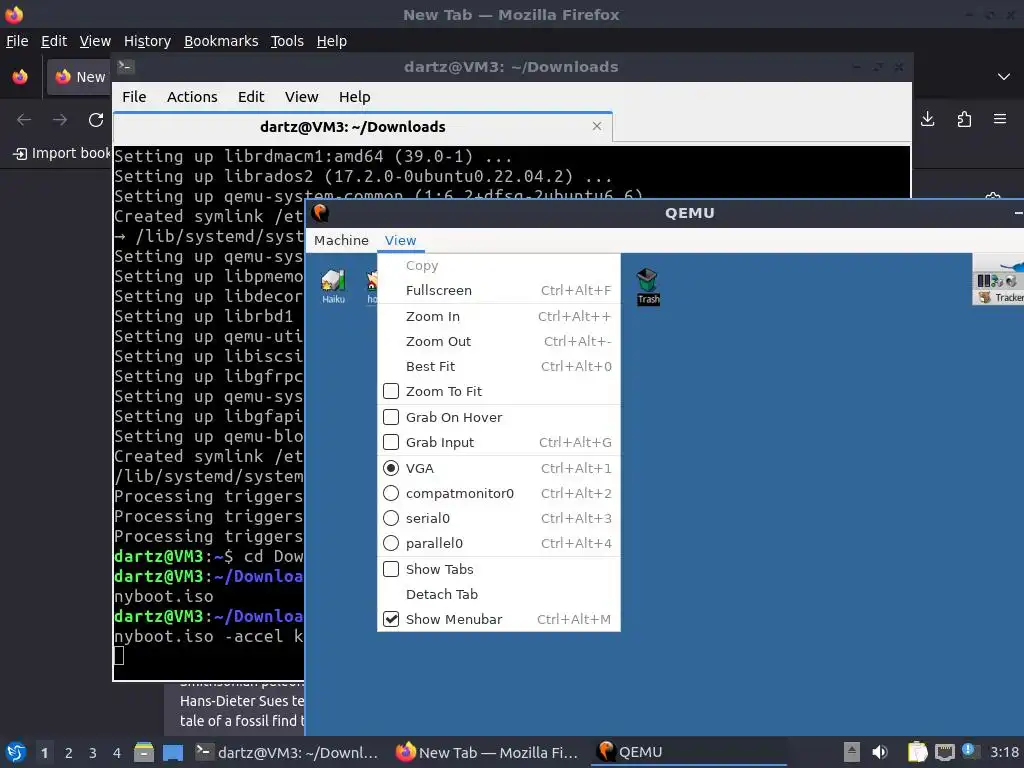Switch to the terminal taskbar entry
The image size is (1024, 768).
287,752
